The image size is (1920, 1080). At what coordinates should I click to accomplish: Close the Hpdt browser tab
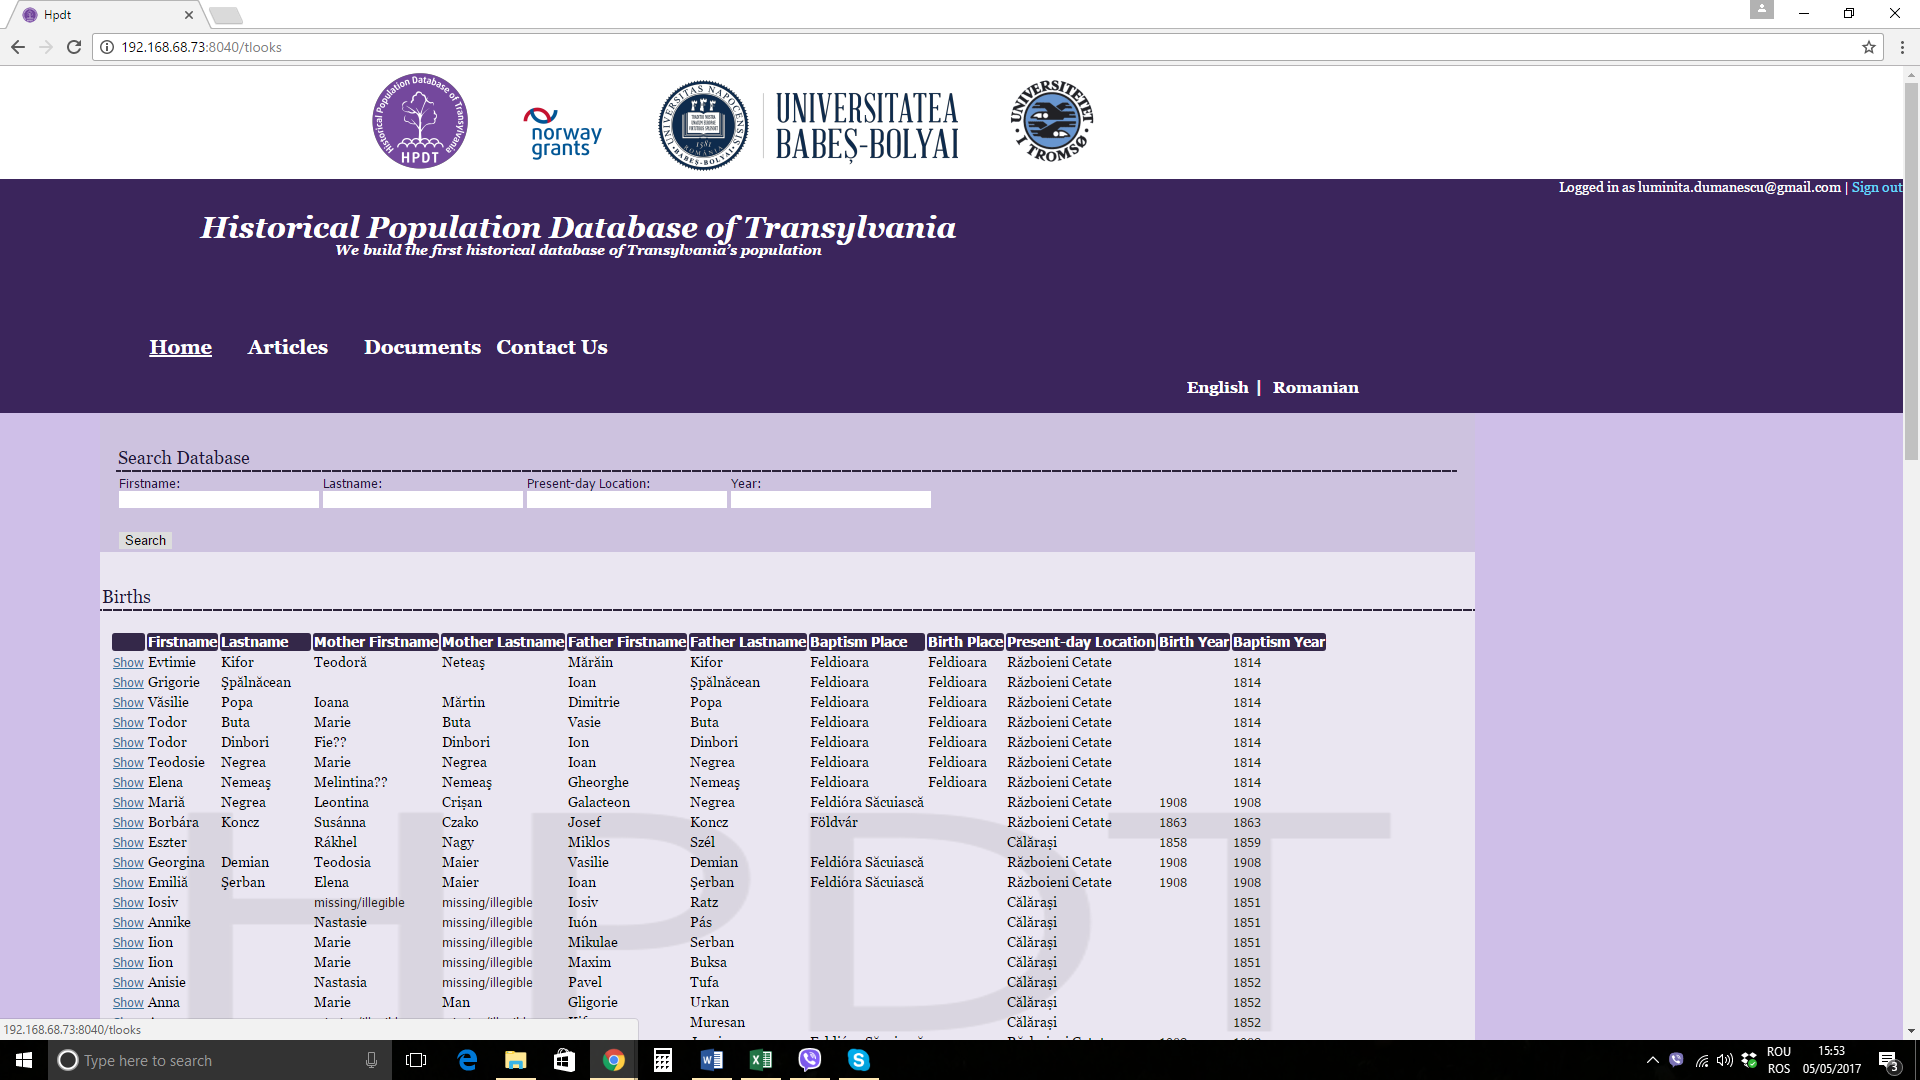point(189,15)
